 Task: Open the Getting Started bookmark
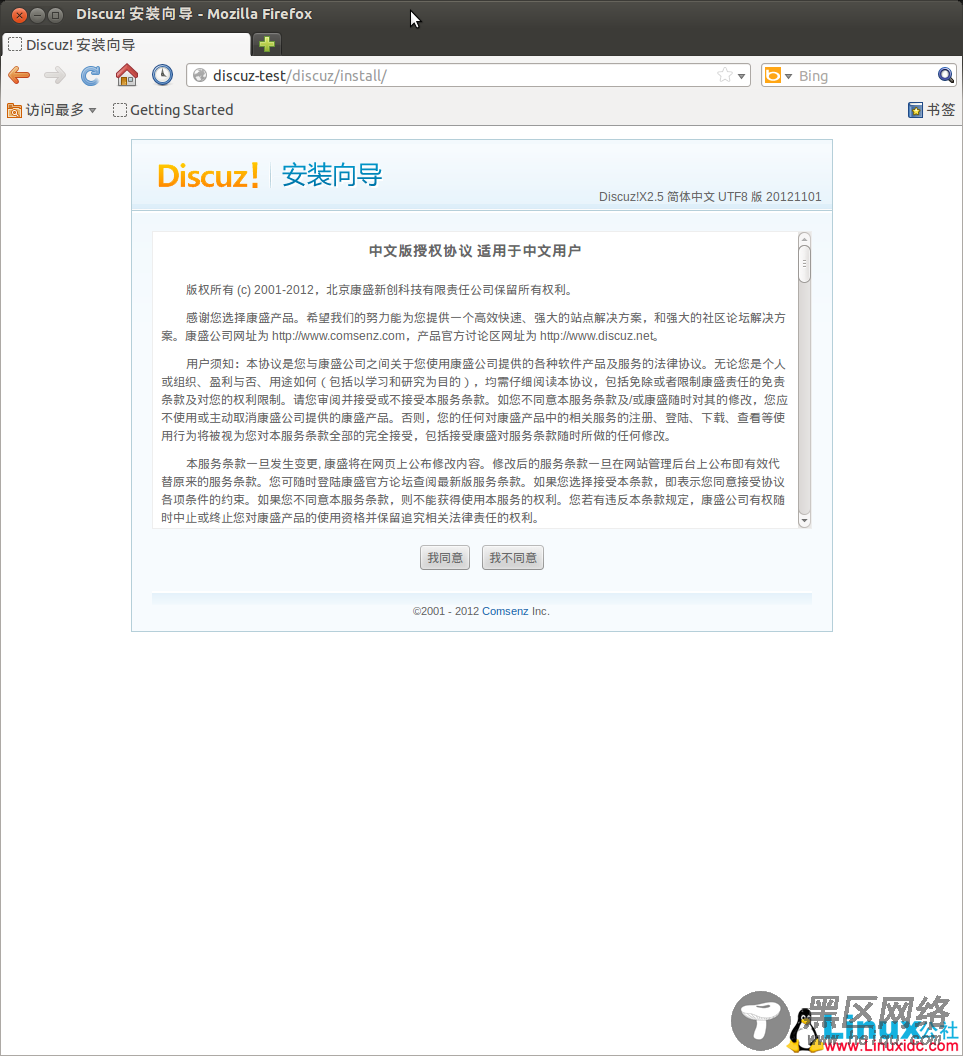click(173, 110)
